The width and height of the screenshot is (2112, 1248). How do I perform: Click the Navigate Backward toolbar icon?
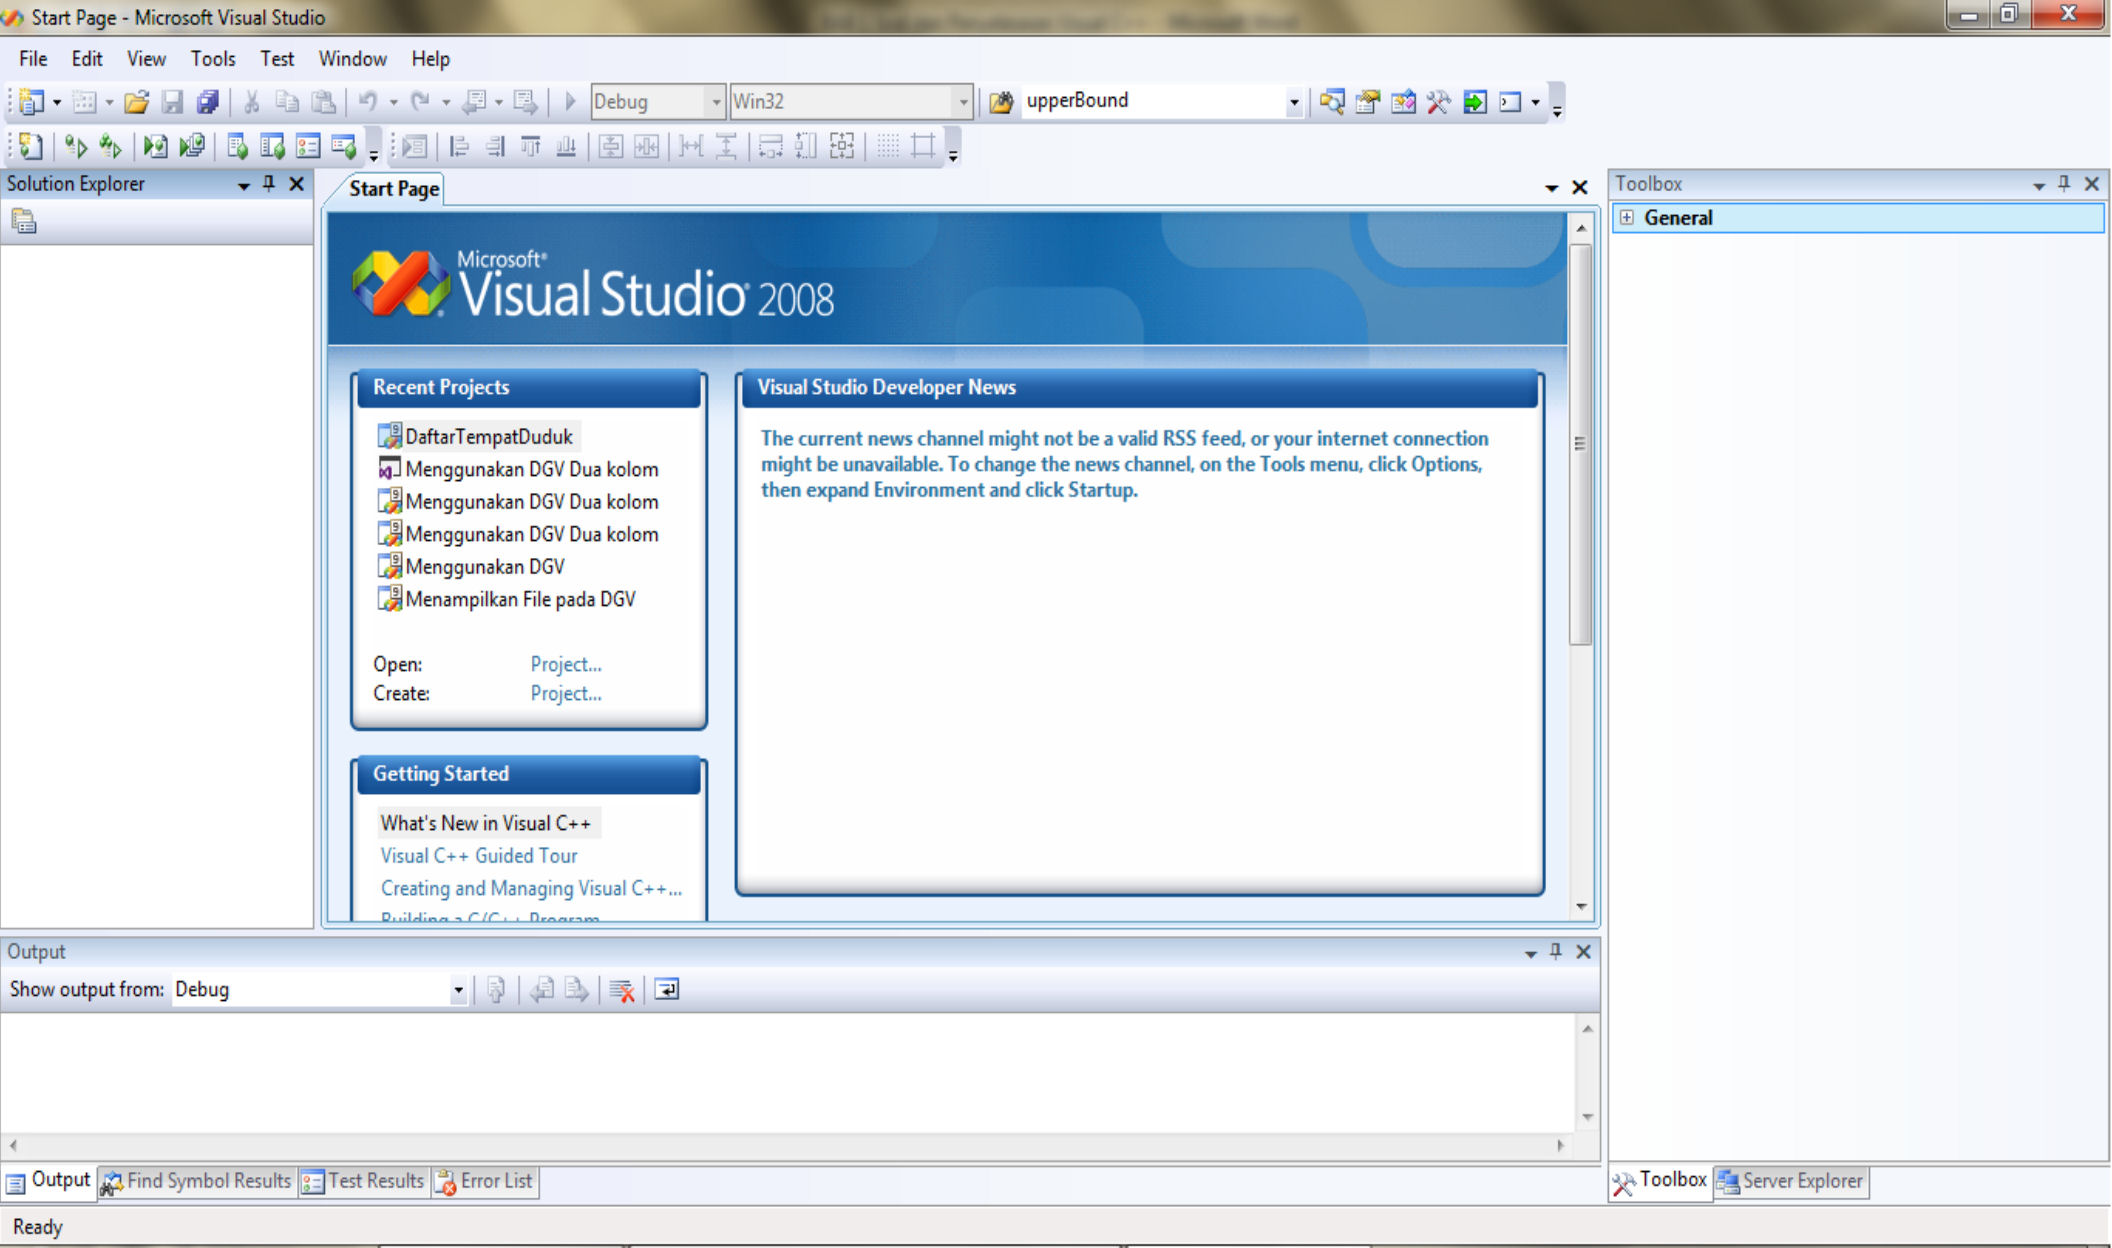(474, 102)
